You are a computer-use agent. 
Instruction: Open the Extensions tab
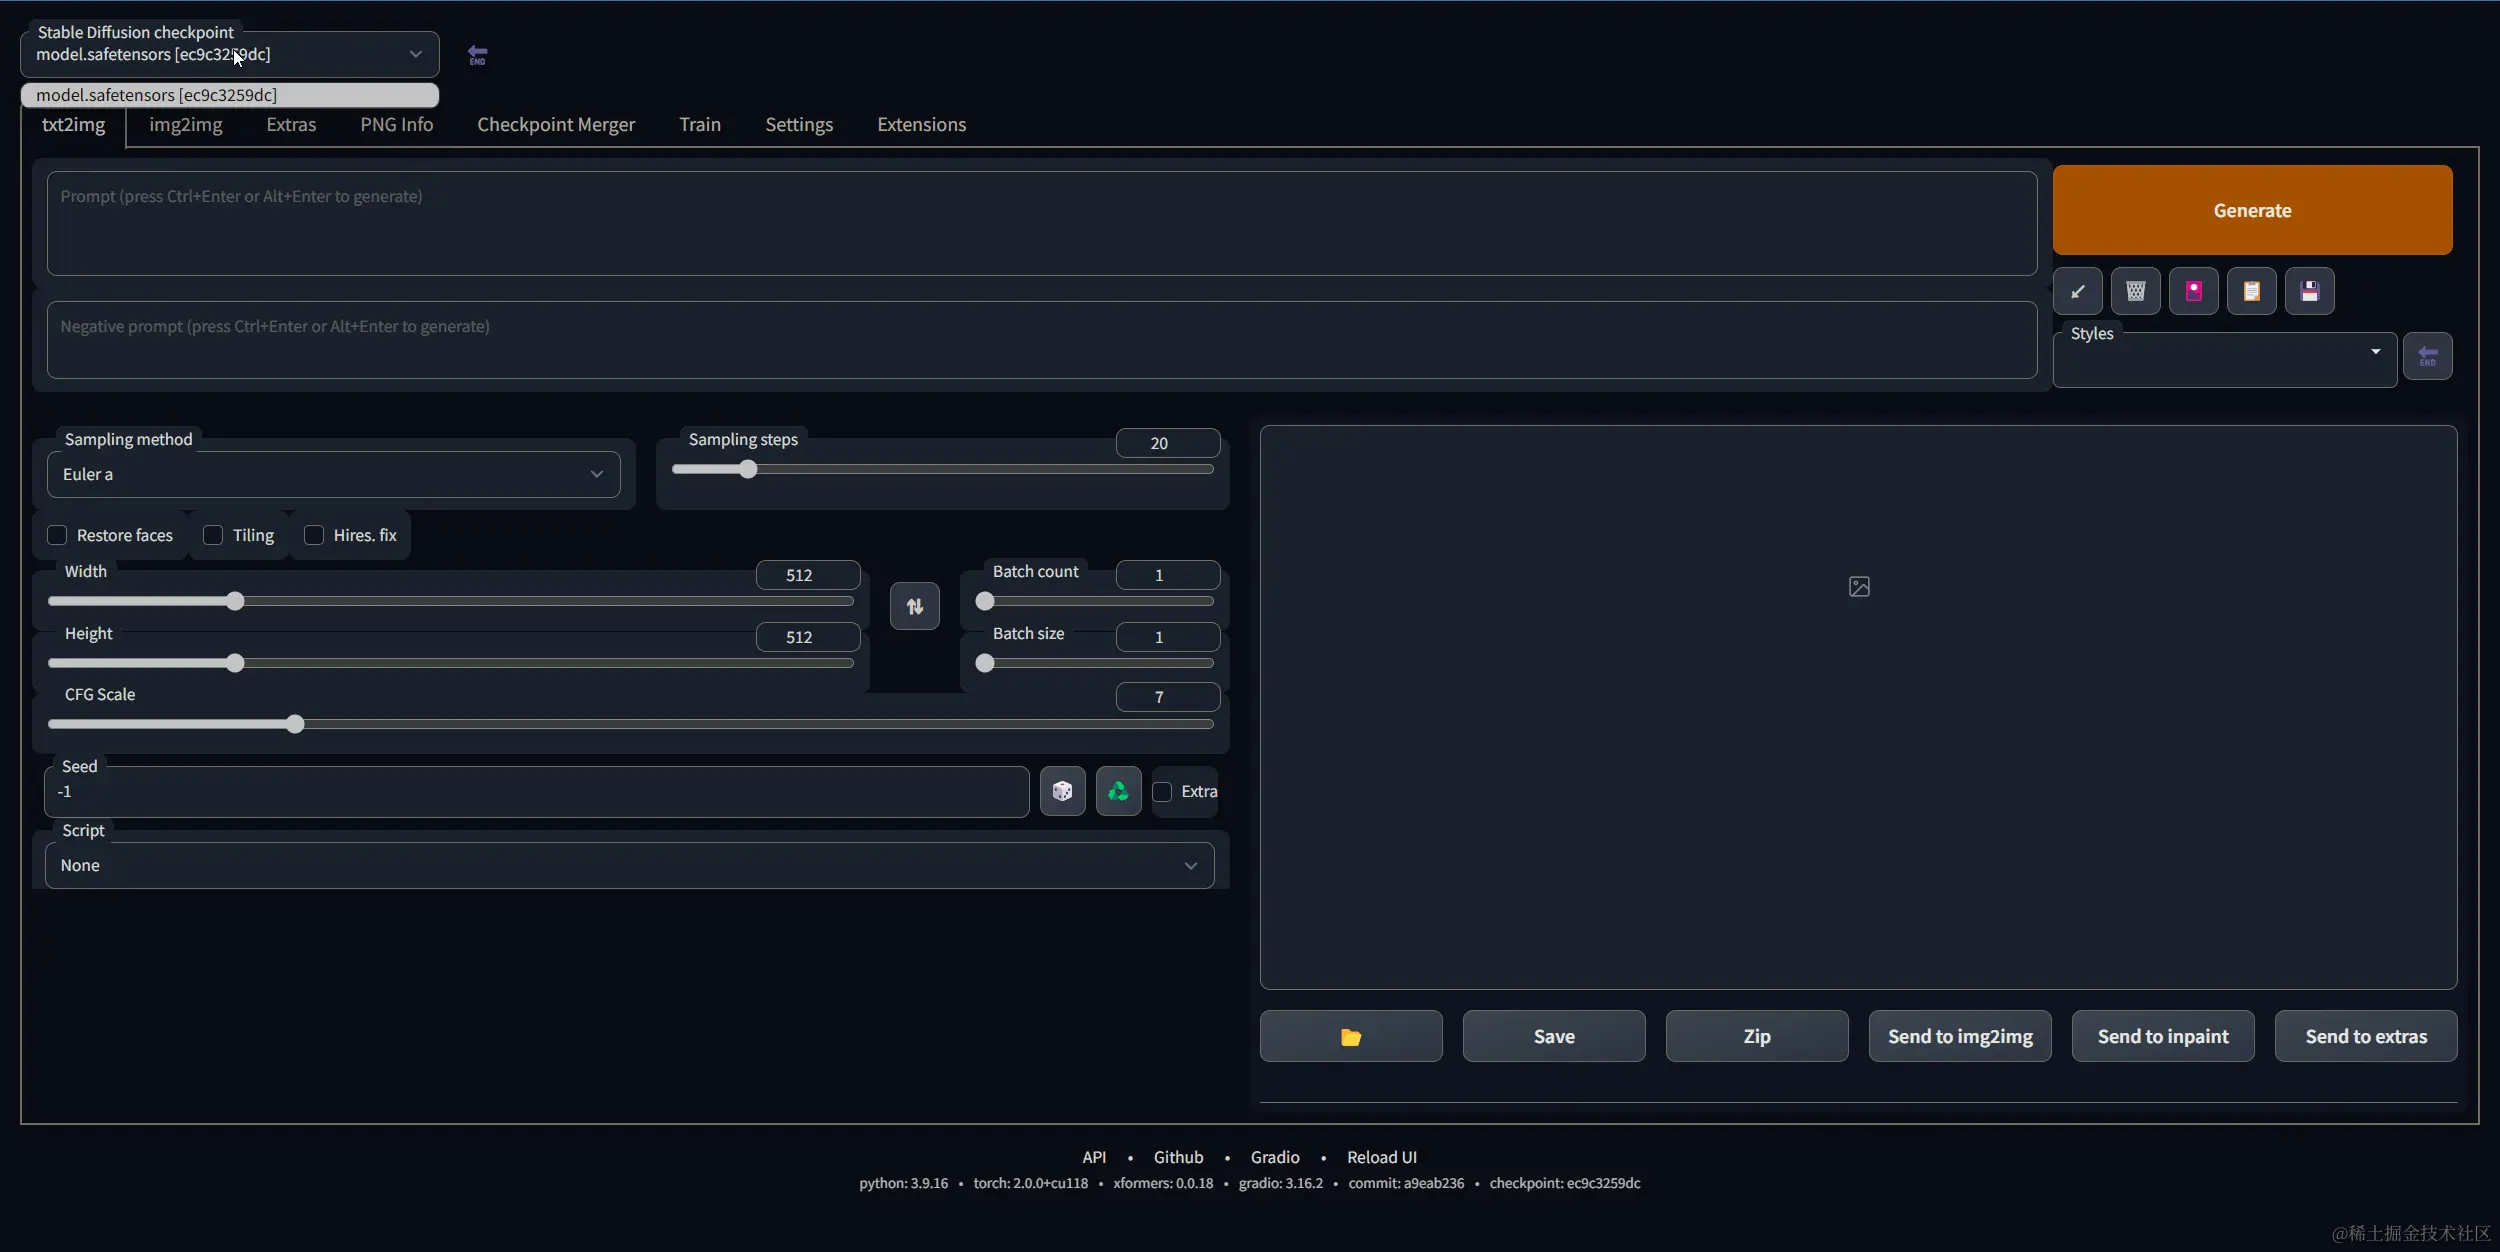[x=921, y=125]
